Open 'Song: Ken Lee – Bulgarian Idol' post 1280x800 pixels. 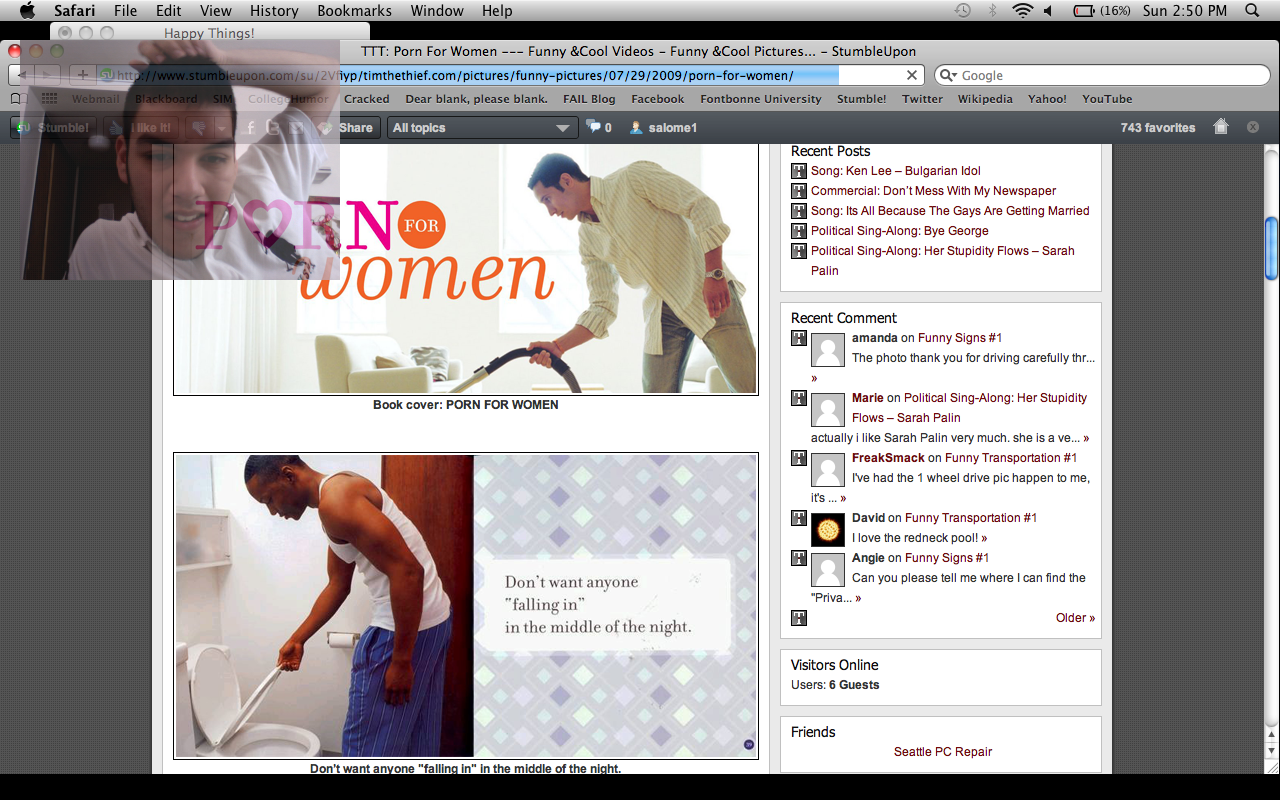[895, 171]
